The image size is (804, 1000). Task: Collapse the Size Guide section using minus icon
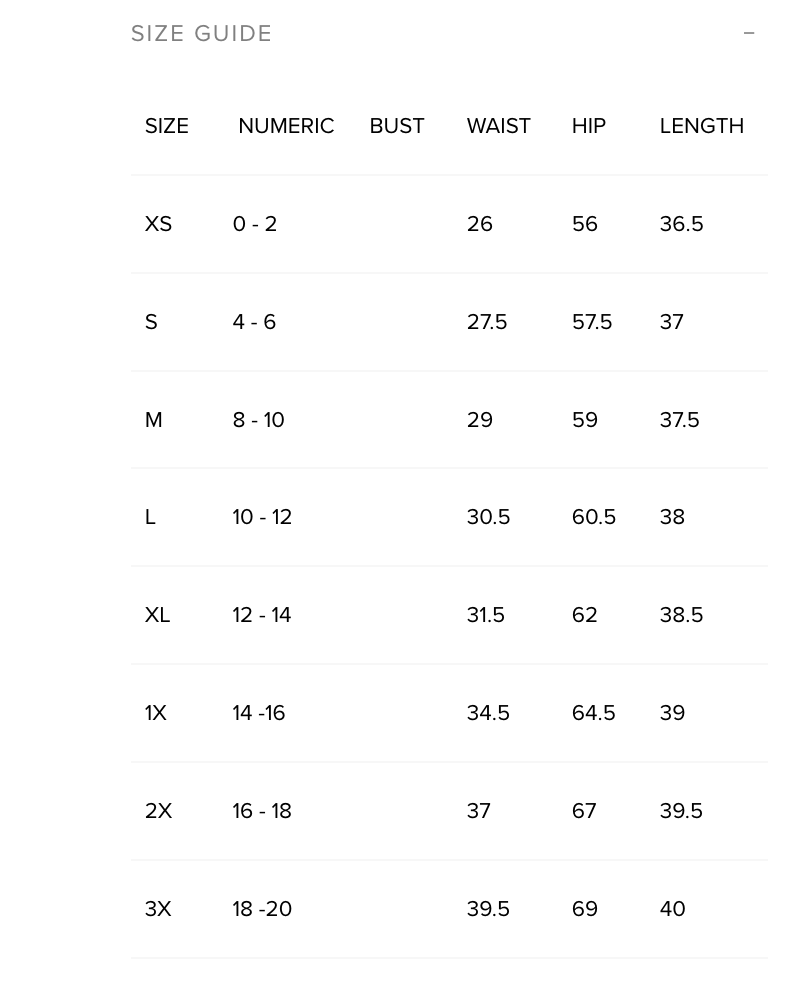(749, 33)
